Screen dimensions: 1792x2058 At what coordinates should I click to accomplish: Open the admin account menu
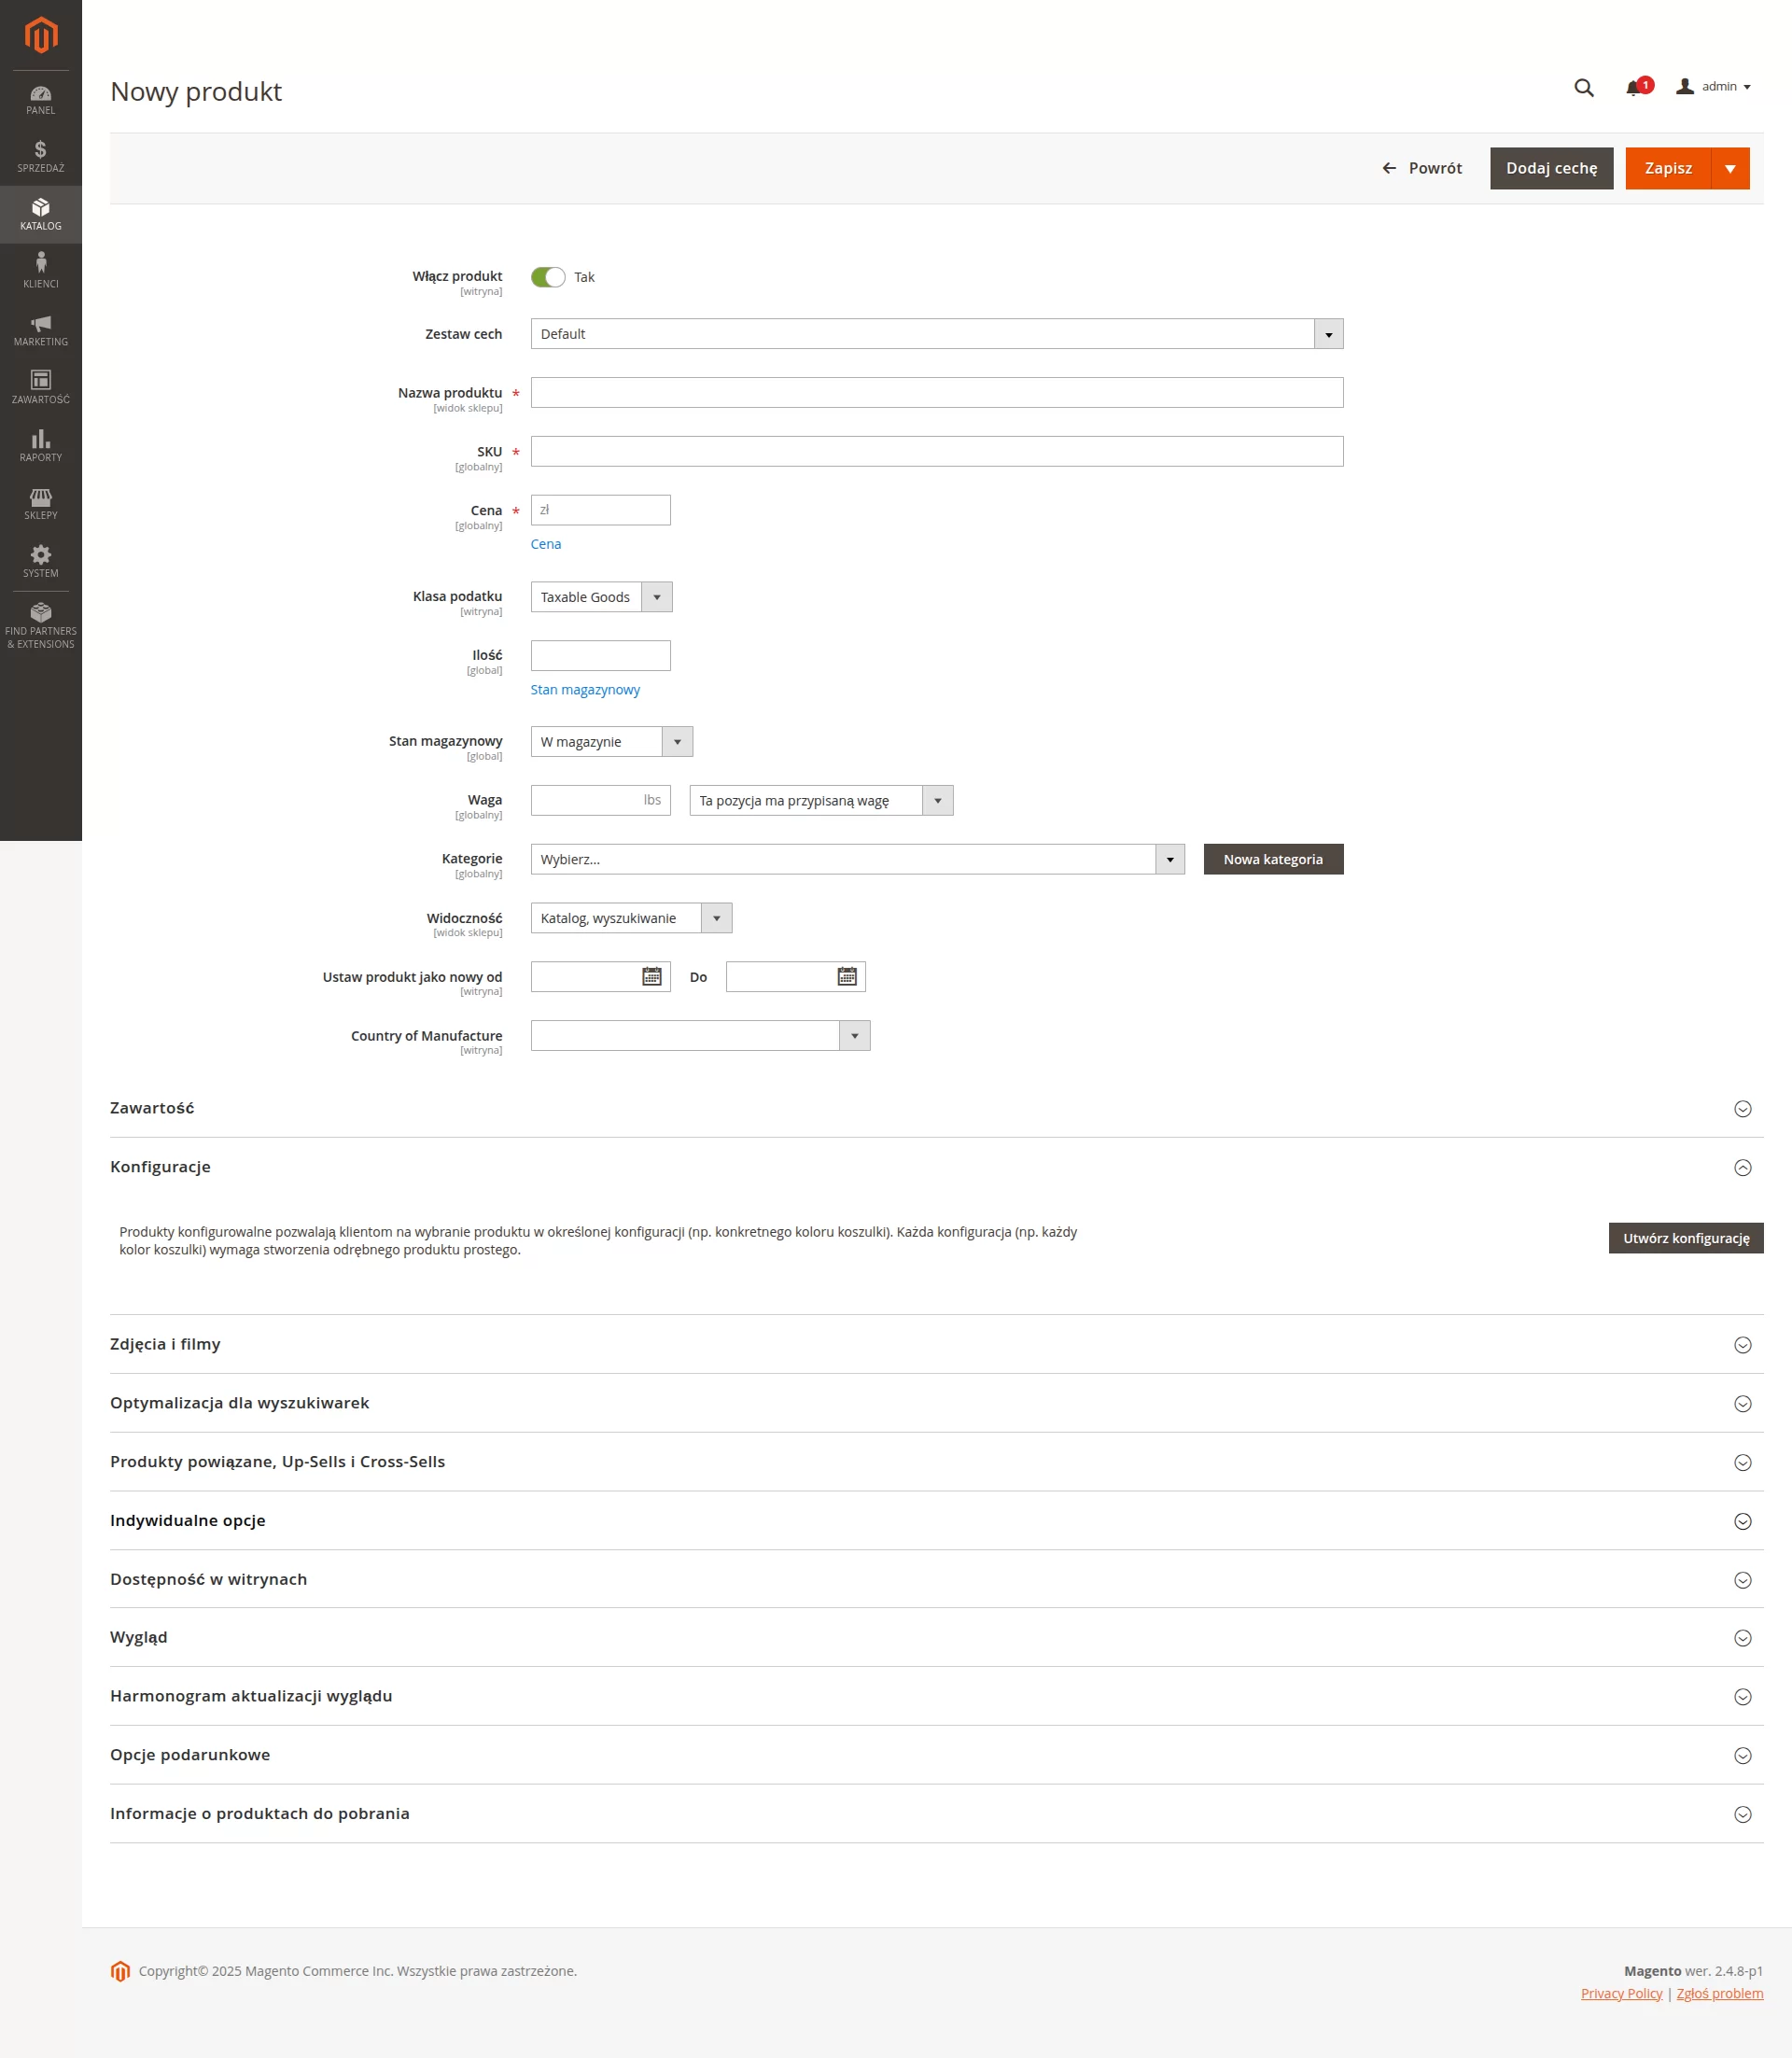click(x=1714, y=87)
